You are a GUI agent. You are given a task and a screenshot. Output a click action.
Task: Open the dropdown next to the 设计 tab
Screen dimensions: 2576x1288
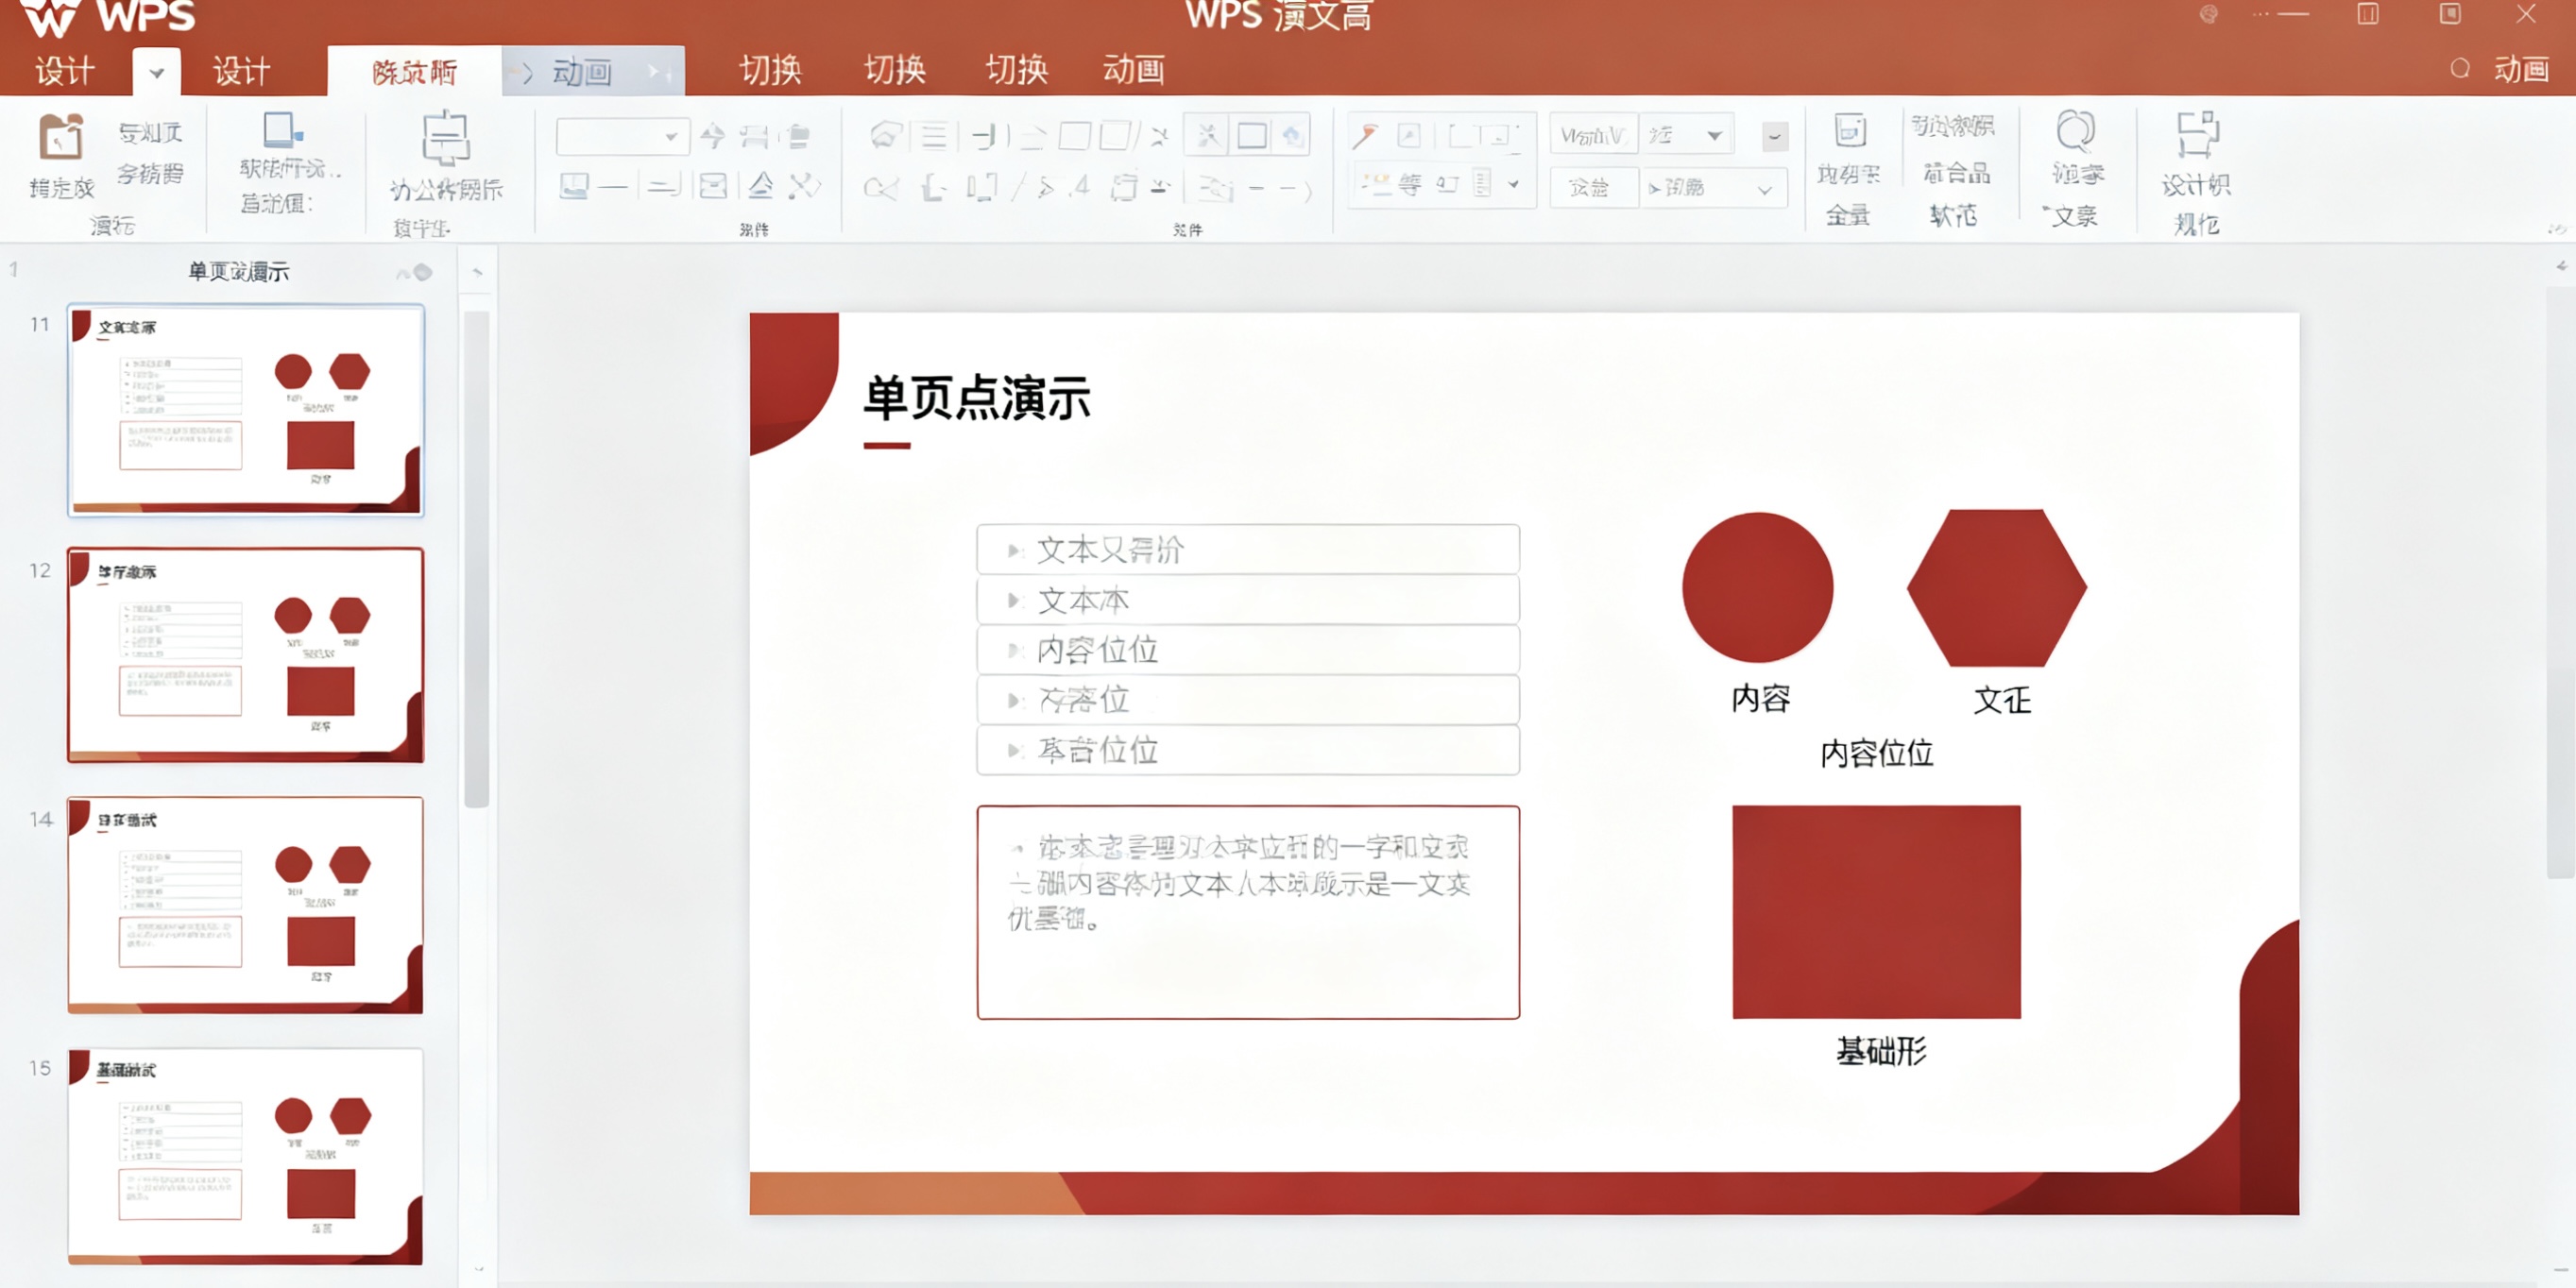tap(155, 72)
